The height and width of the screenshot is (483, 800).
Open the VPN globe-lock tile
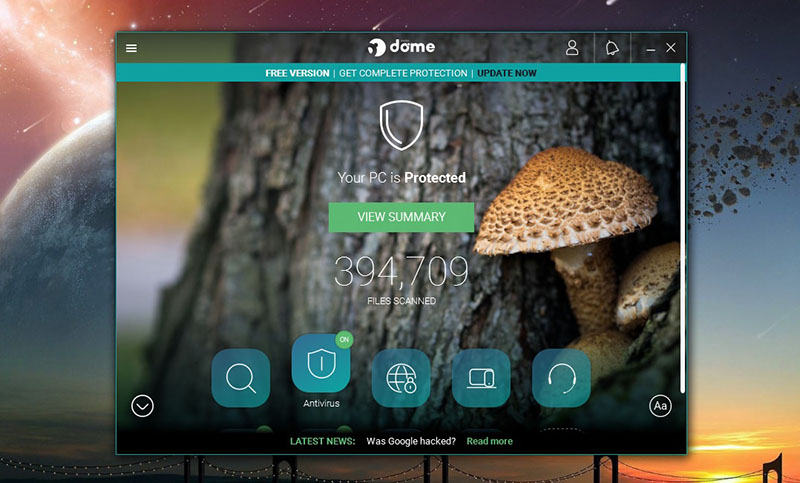[401, 378]
